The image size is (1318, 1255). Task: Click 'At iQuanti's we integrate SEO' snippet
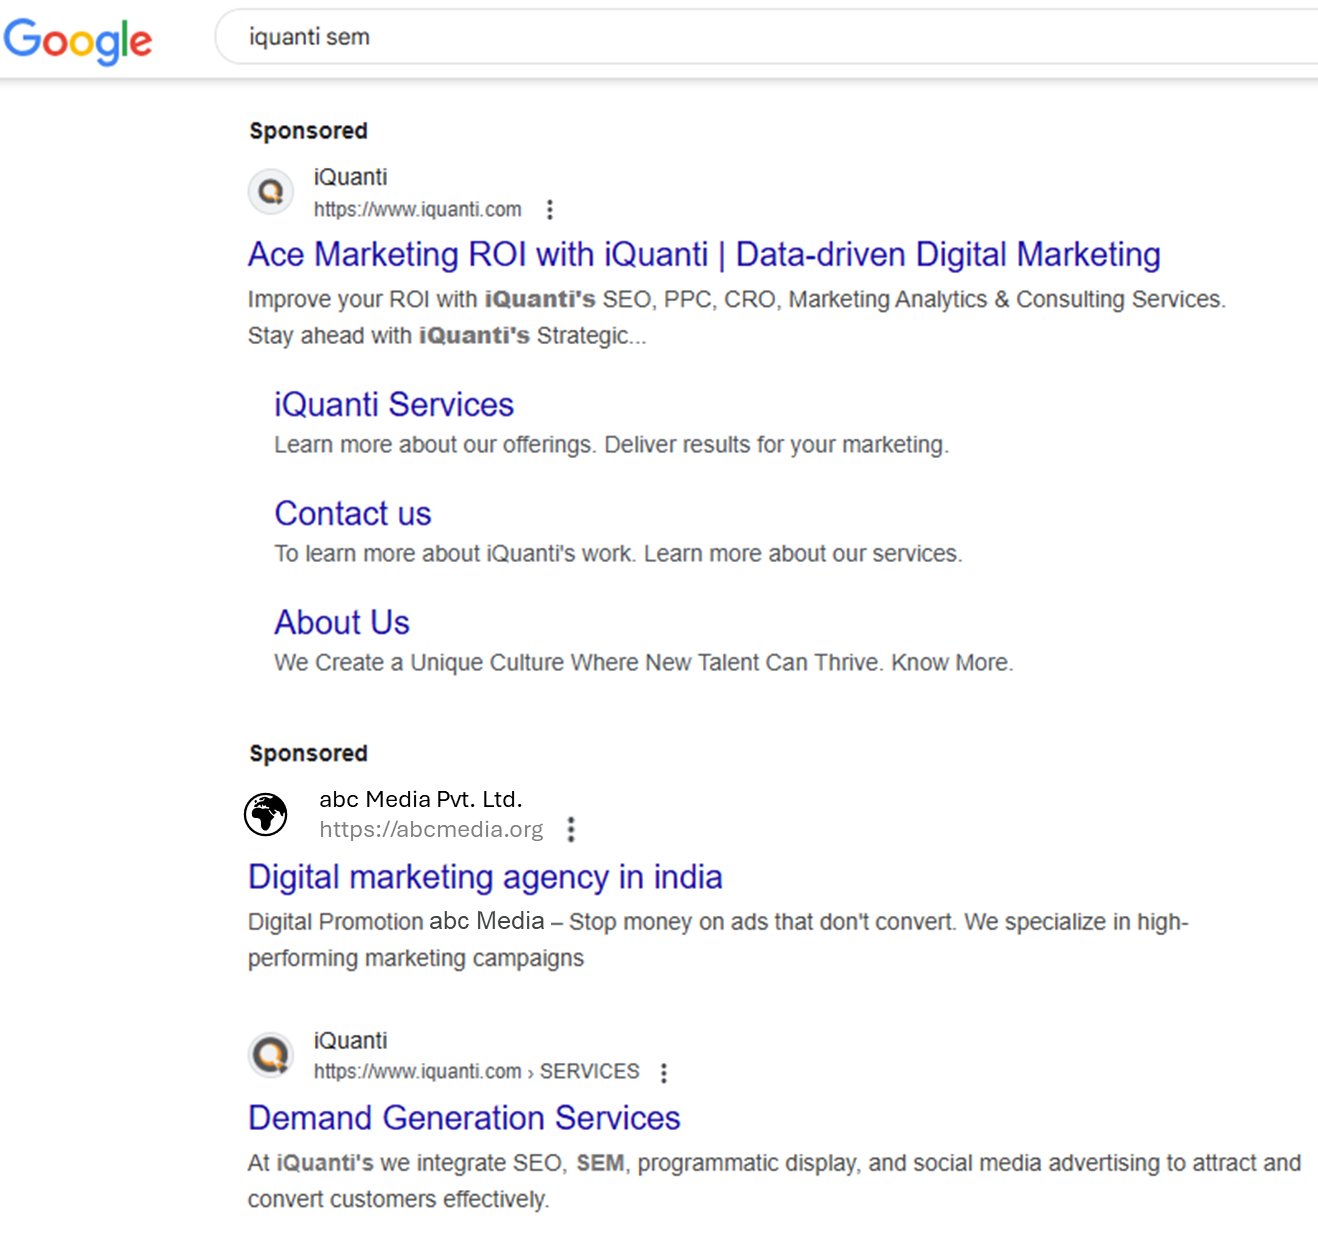[x=774, y=1181]
